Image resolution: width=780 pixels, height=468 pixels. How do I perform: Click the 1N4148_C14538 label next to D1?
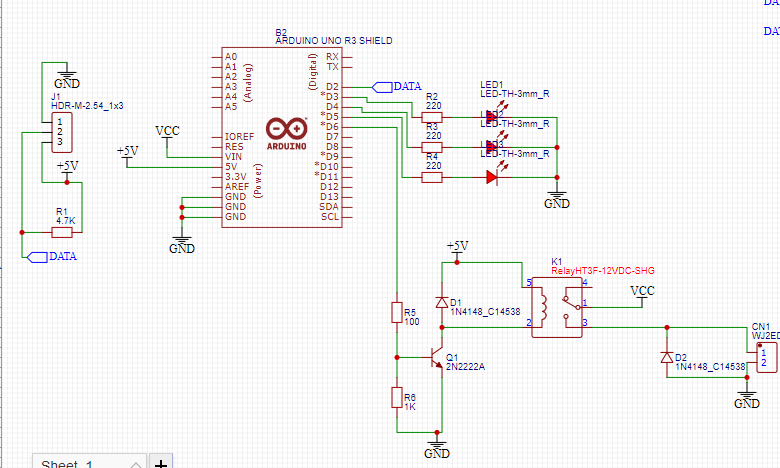(x=485, y=312)
